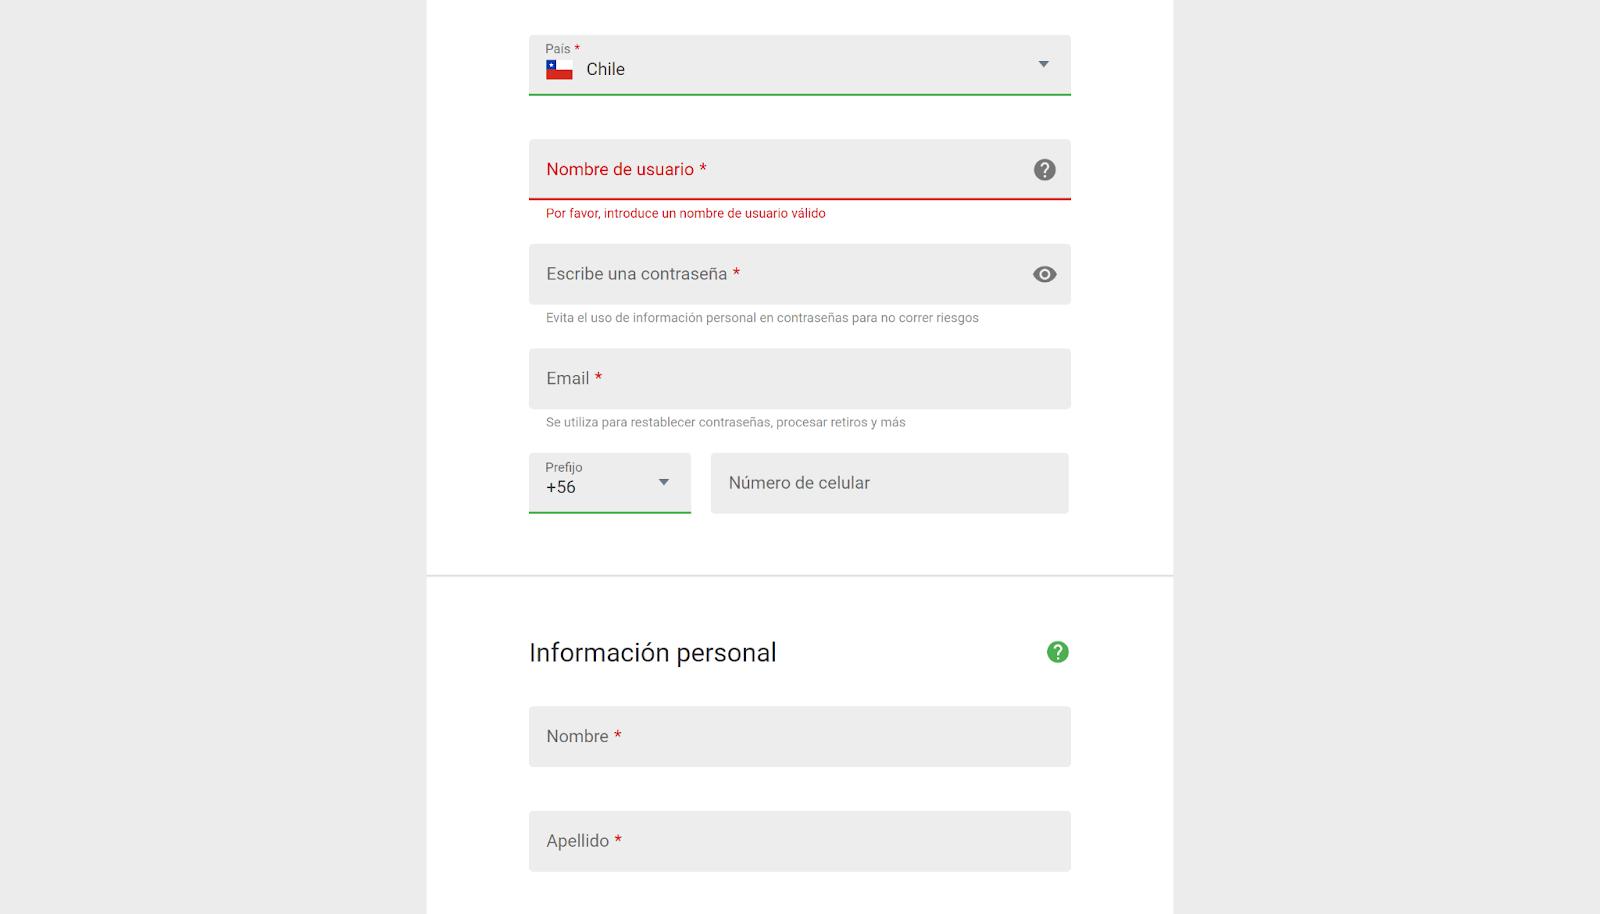Open the Prefijo dropdown arrow

(663, 482)
